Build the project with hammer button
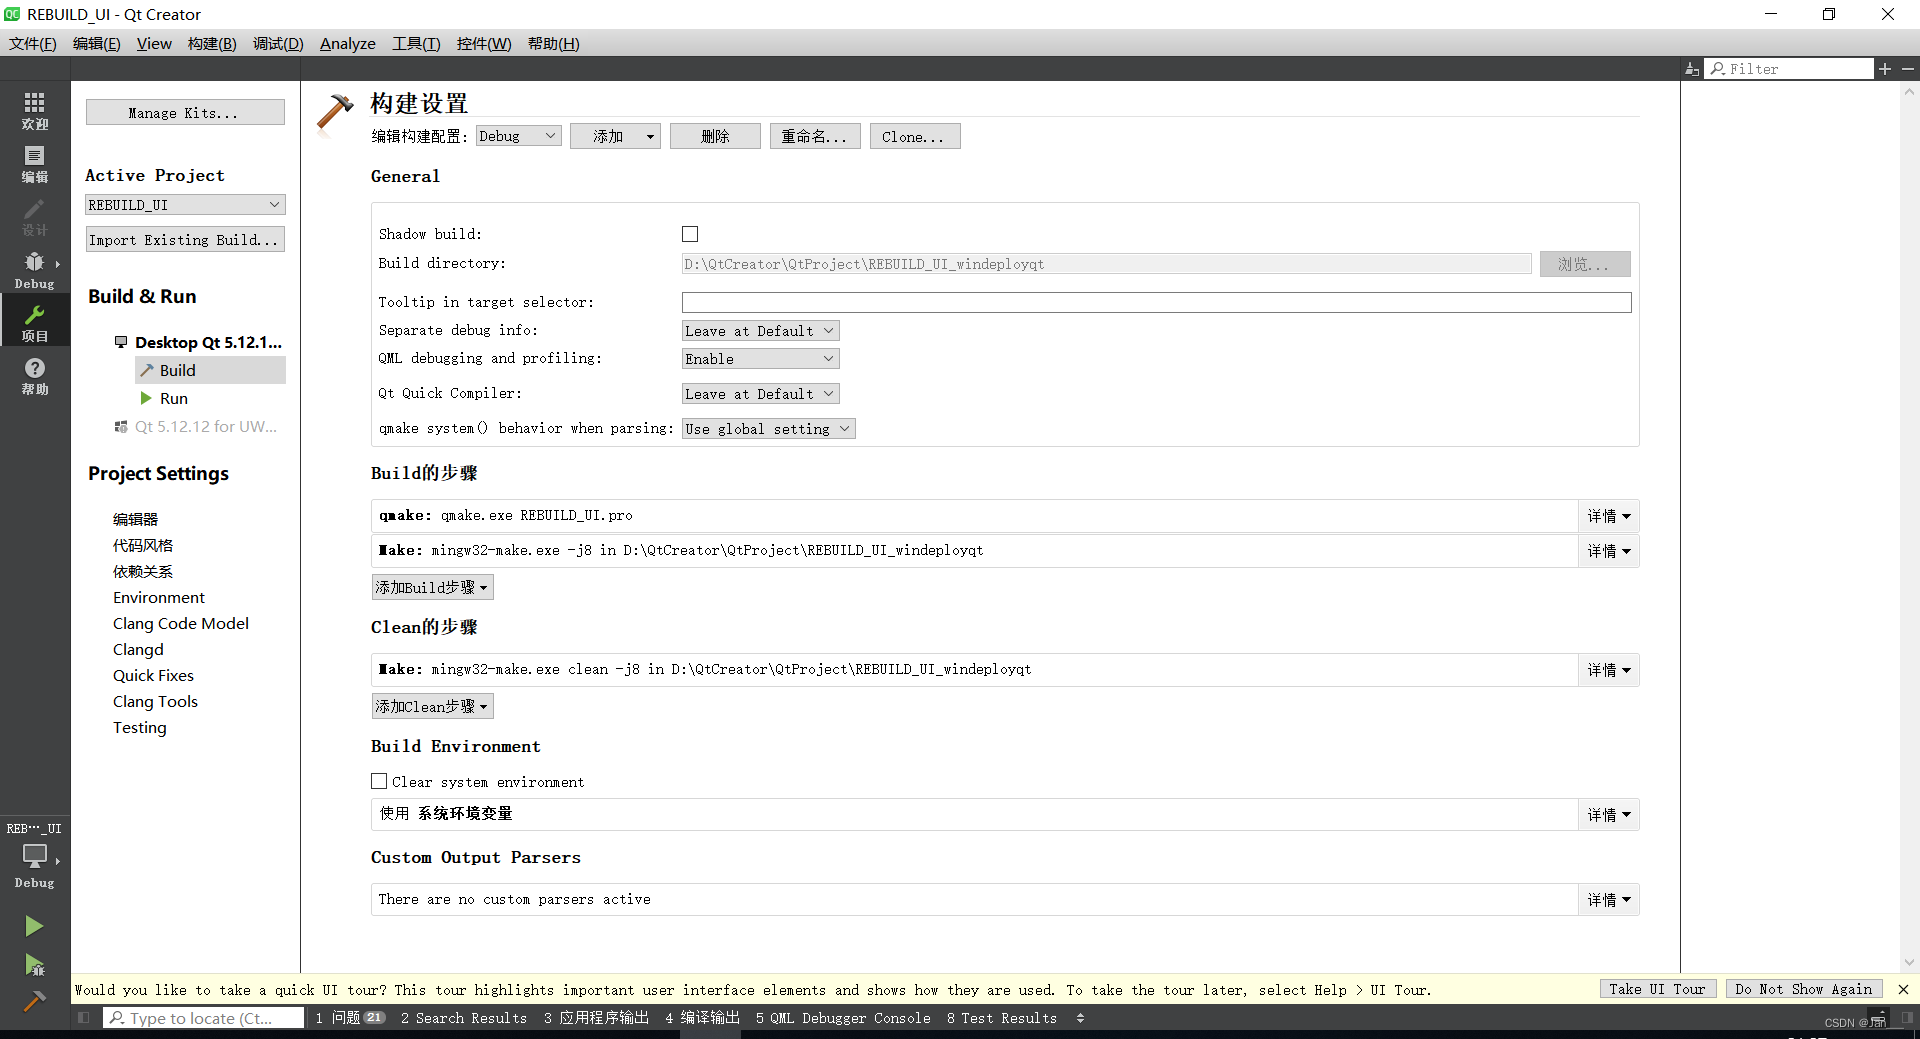The width and height of the screenshot is (1920, 1039). tap(34, 1001)
